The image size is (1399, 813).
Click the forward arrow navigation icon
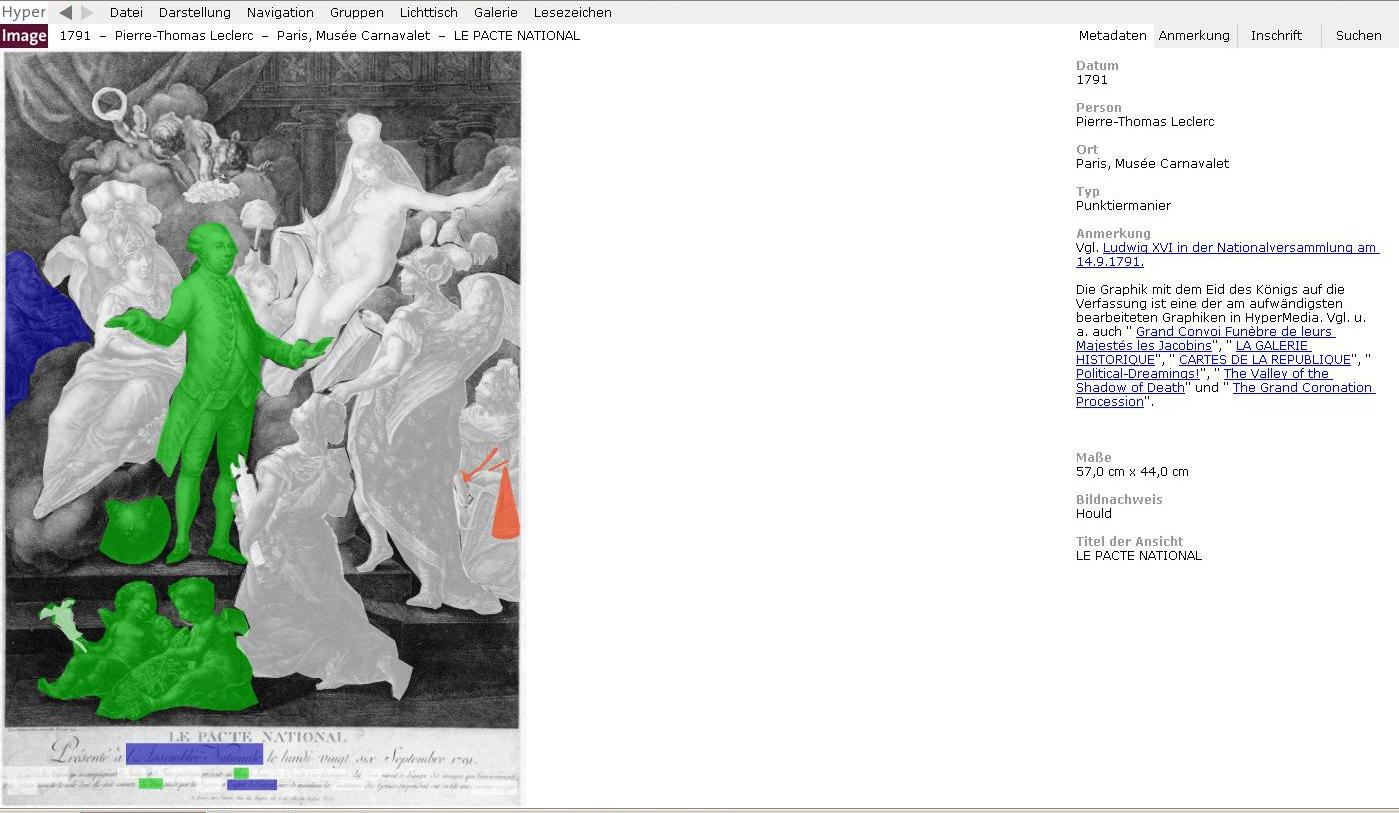point(87,12)
